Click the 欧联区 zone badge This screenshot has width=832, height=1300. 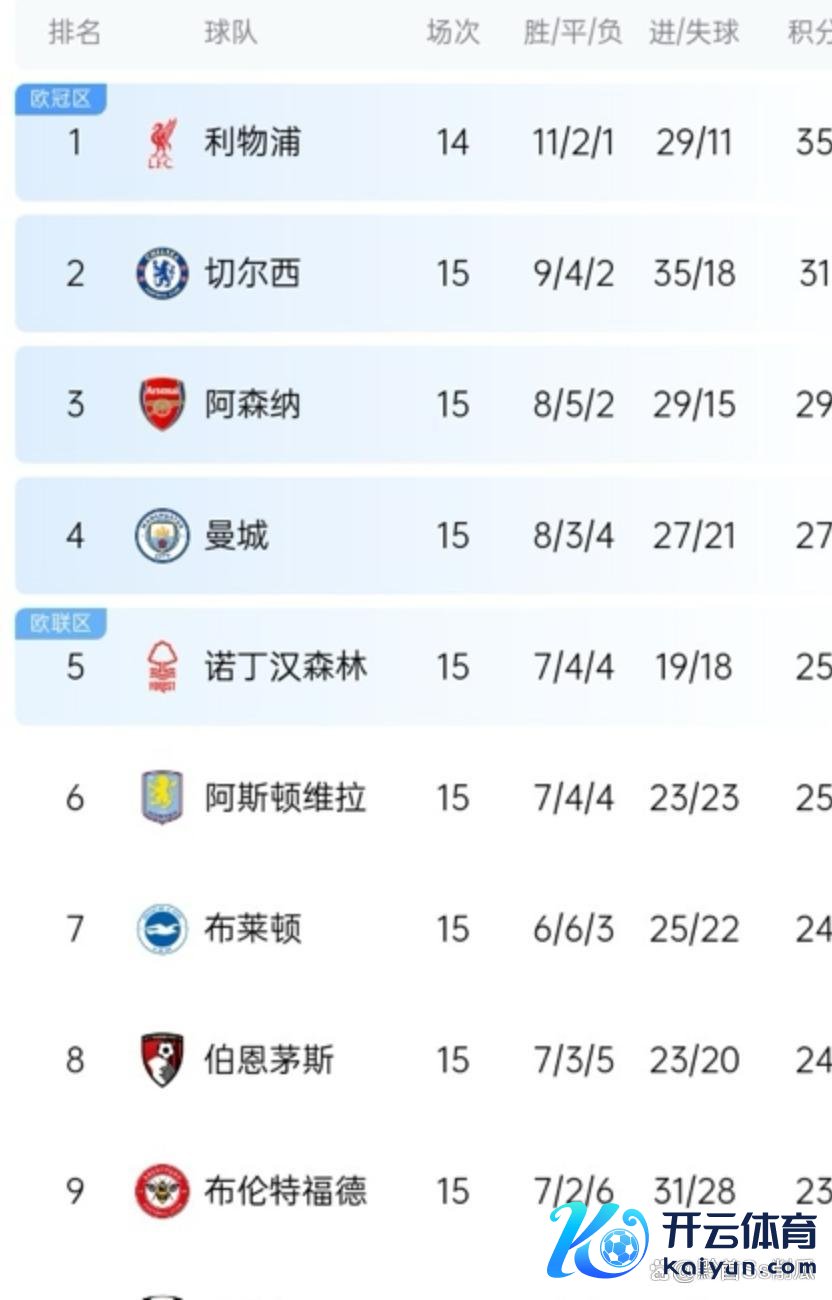click(x=61, y=624)
